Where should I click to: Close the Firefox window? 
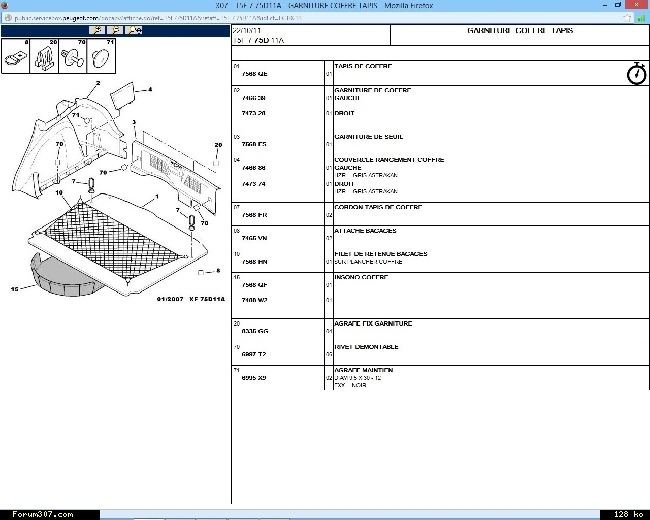[x=637, y=5]
